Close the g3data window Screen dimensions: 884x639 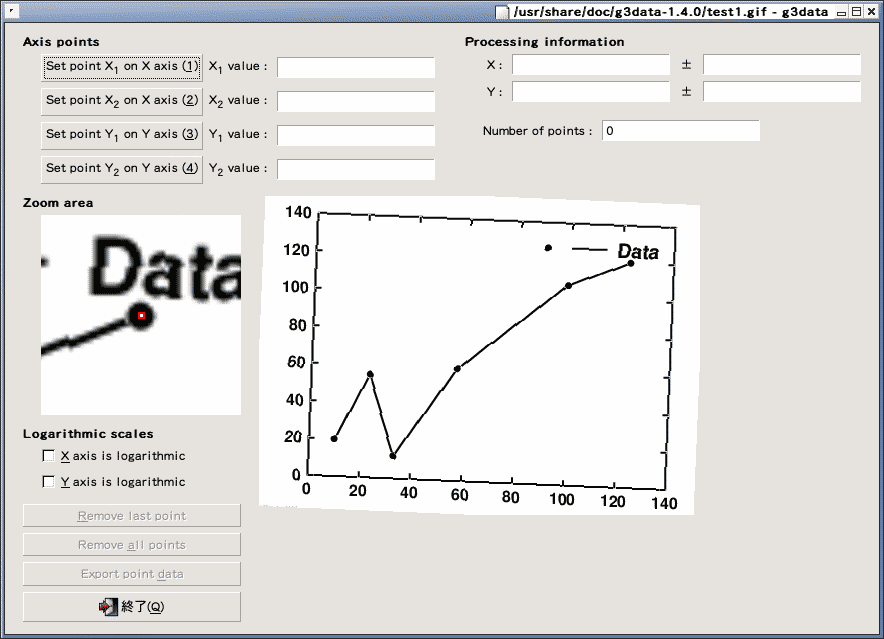871,11
